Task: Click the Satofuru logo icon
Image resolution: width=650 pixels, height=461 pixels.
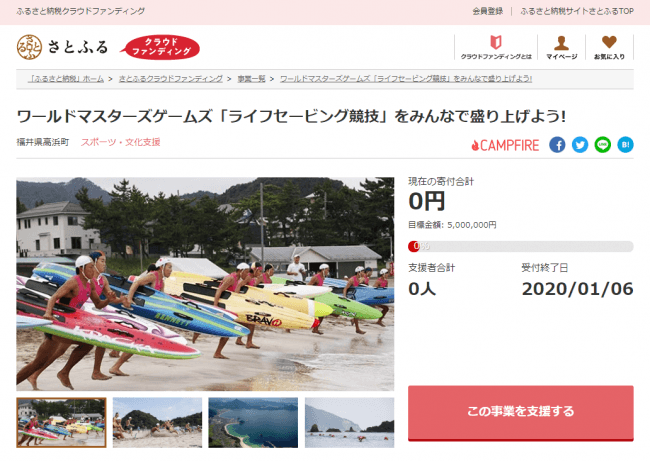Action: coord(29,47)
